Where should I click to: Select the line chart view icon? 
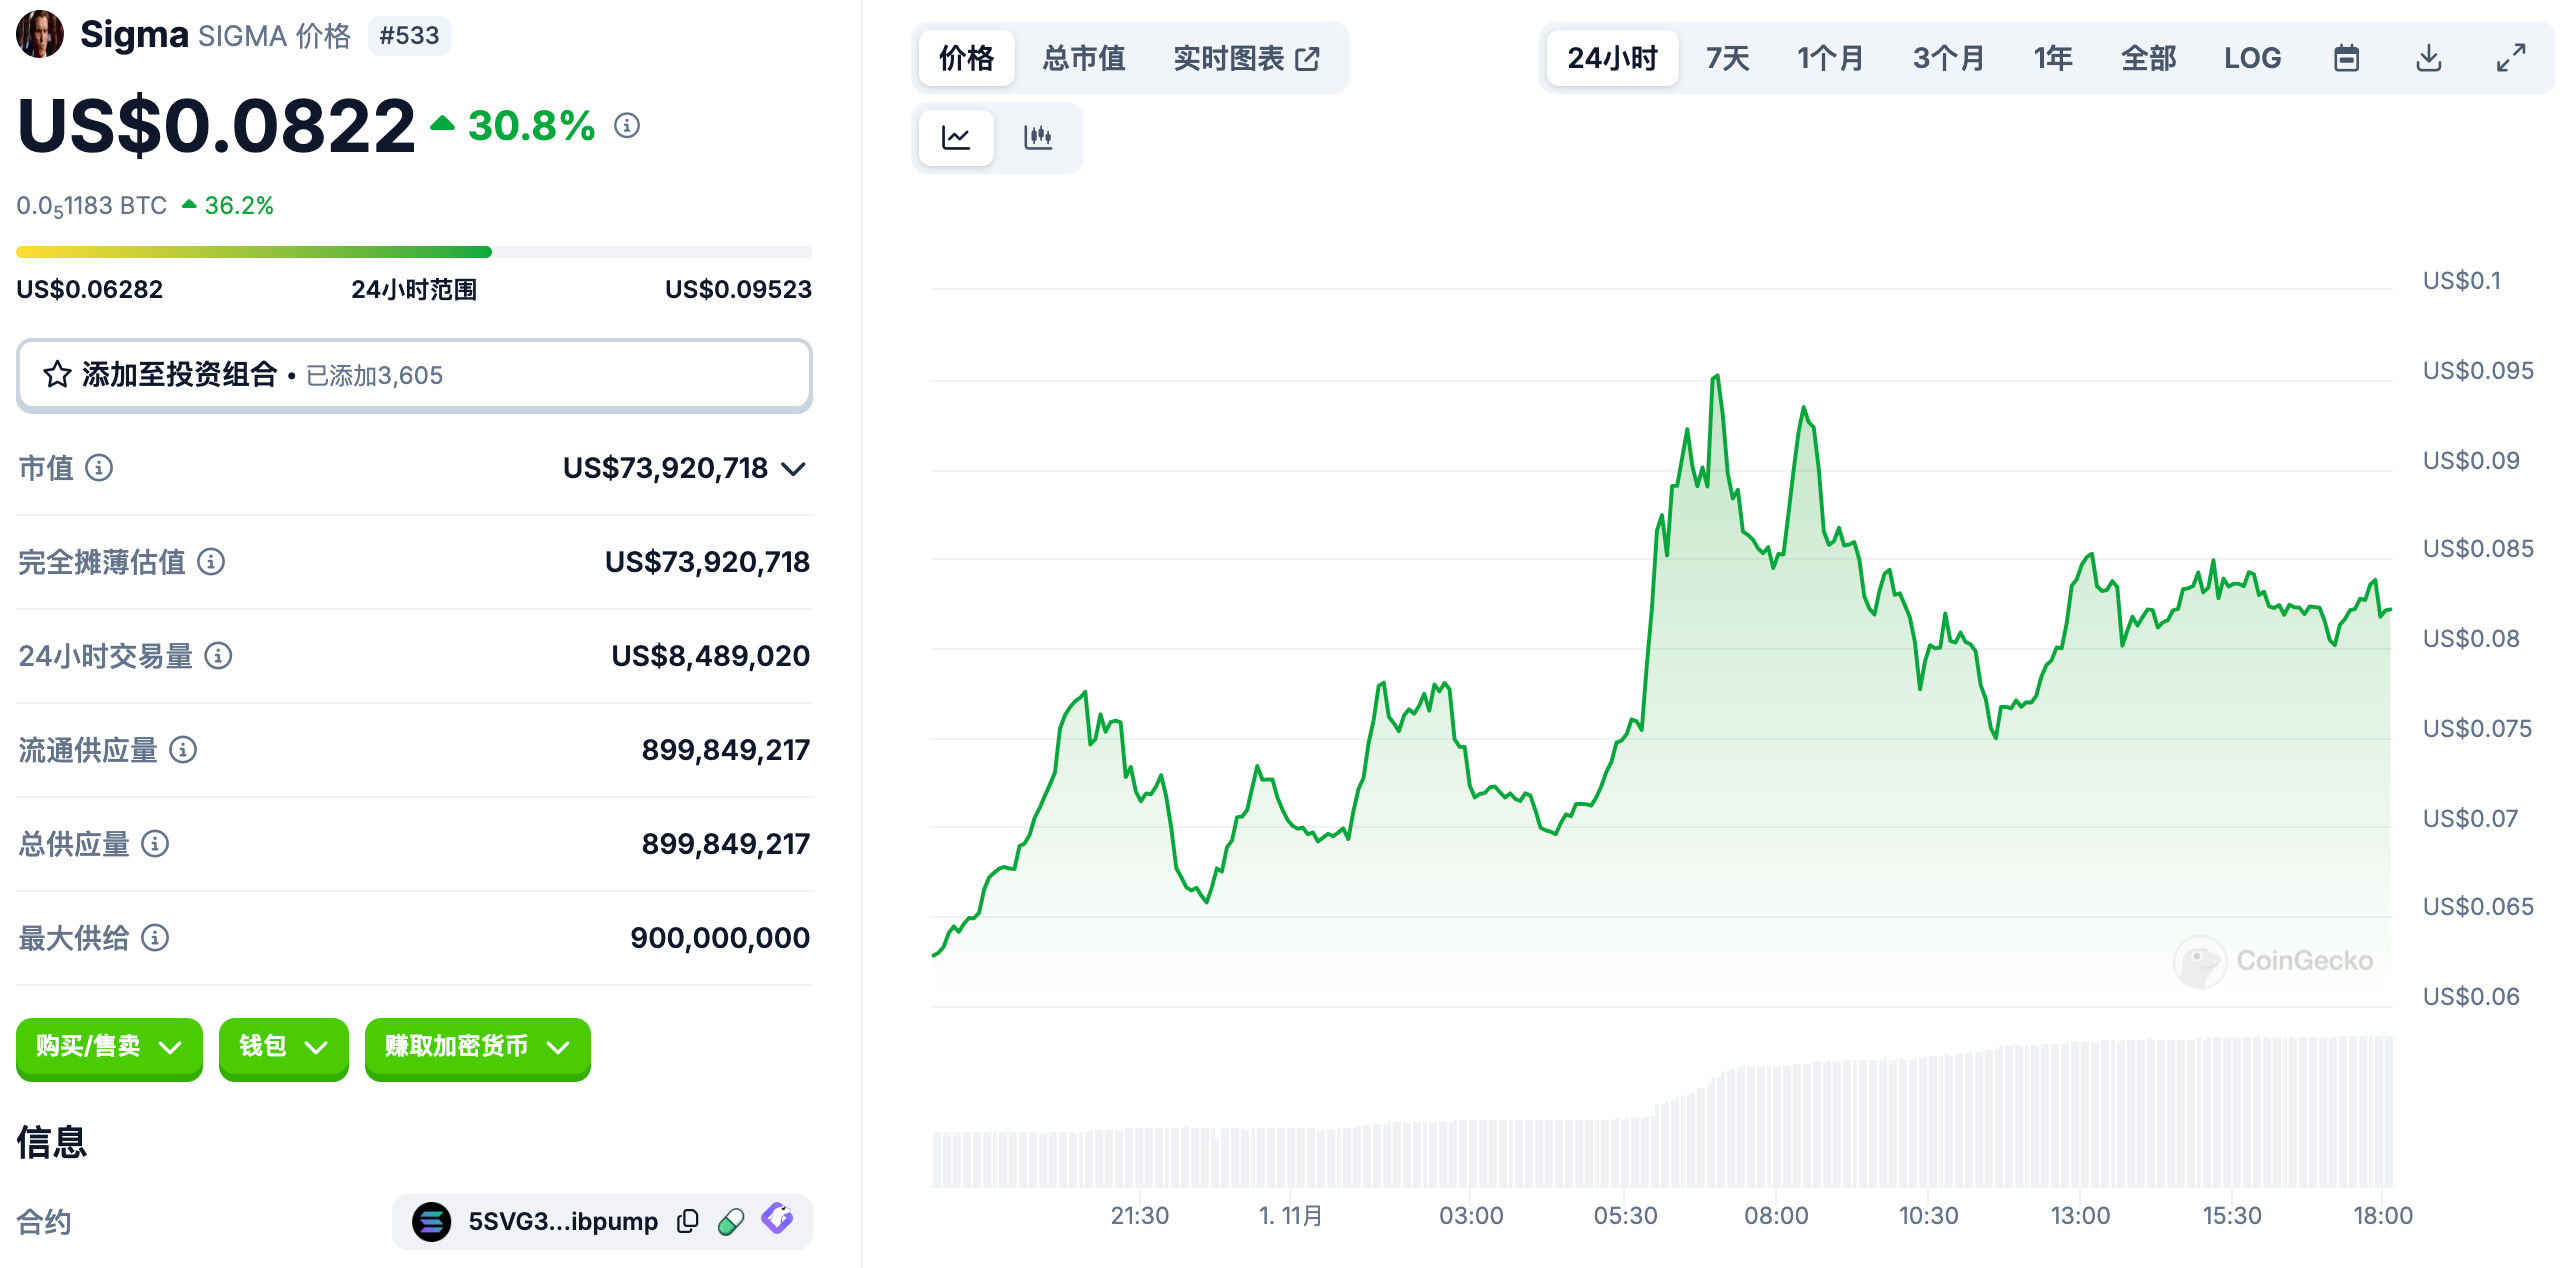[x=956, y=137]
